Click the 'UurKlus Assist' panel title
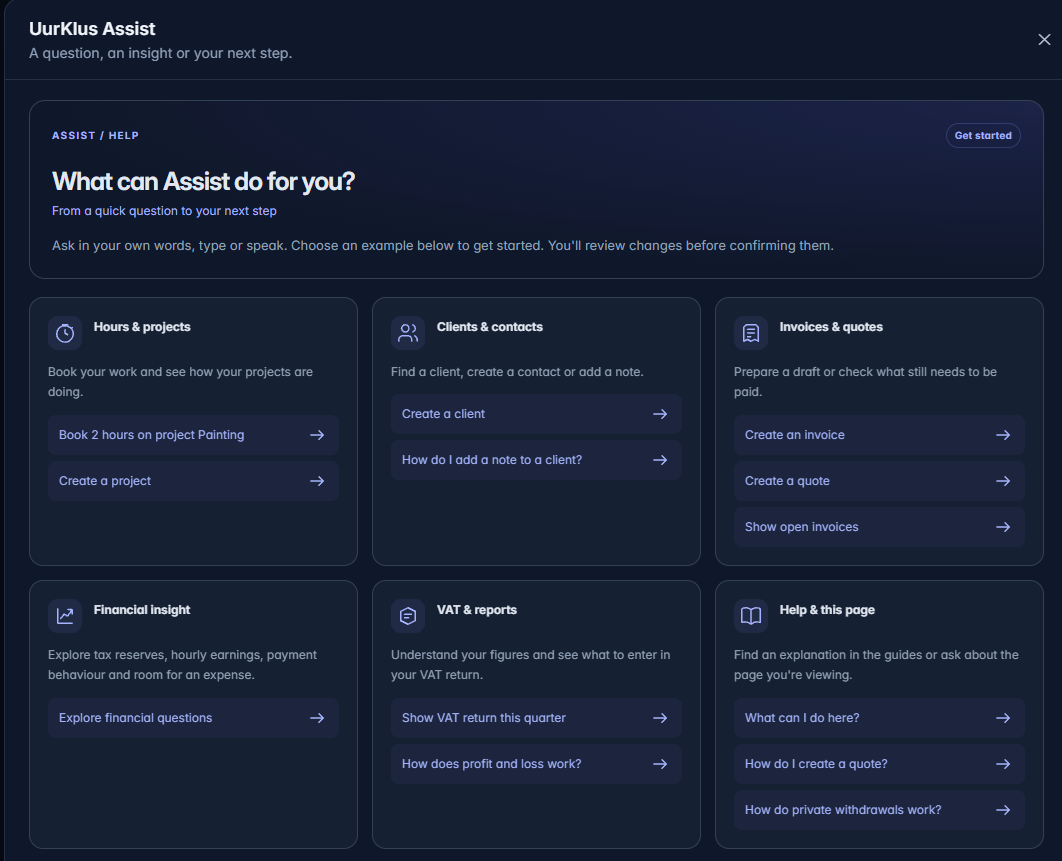This screenshot has width=1062, height=861. coord(92,29)
